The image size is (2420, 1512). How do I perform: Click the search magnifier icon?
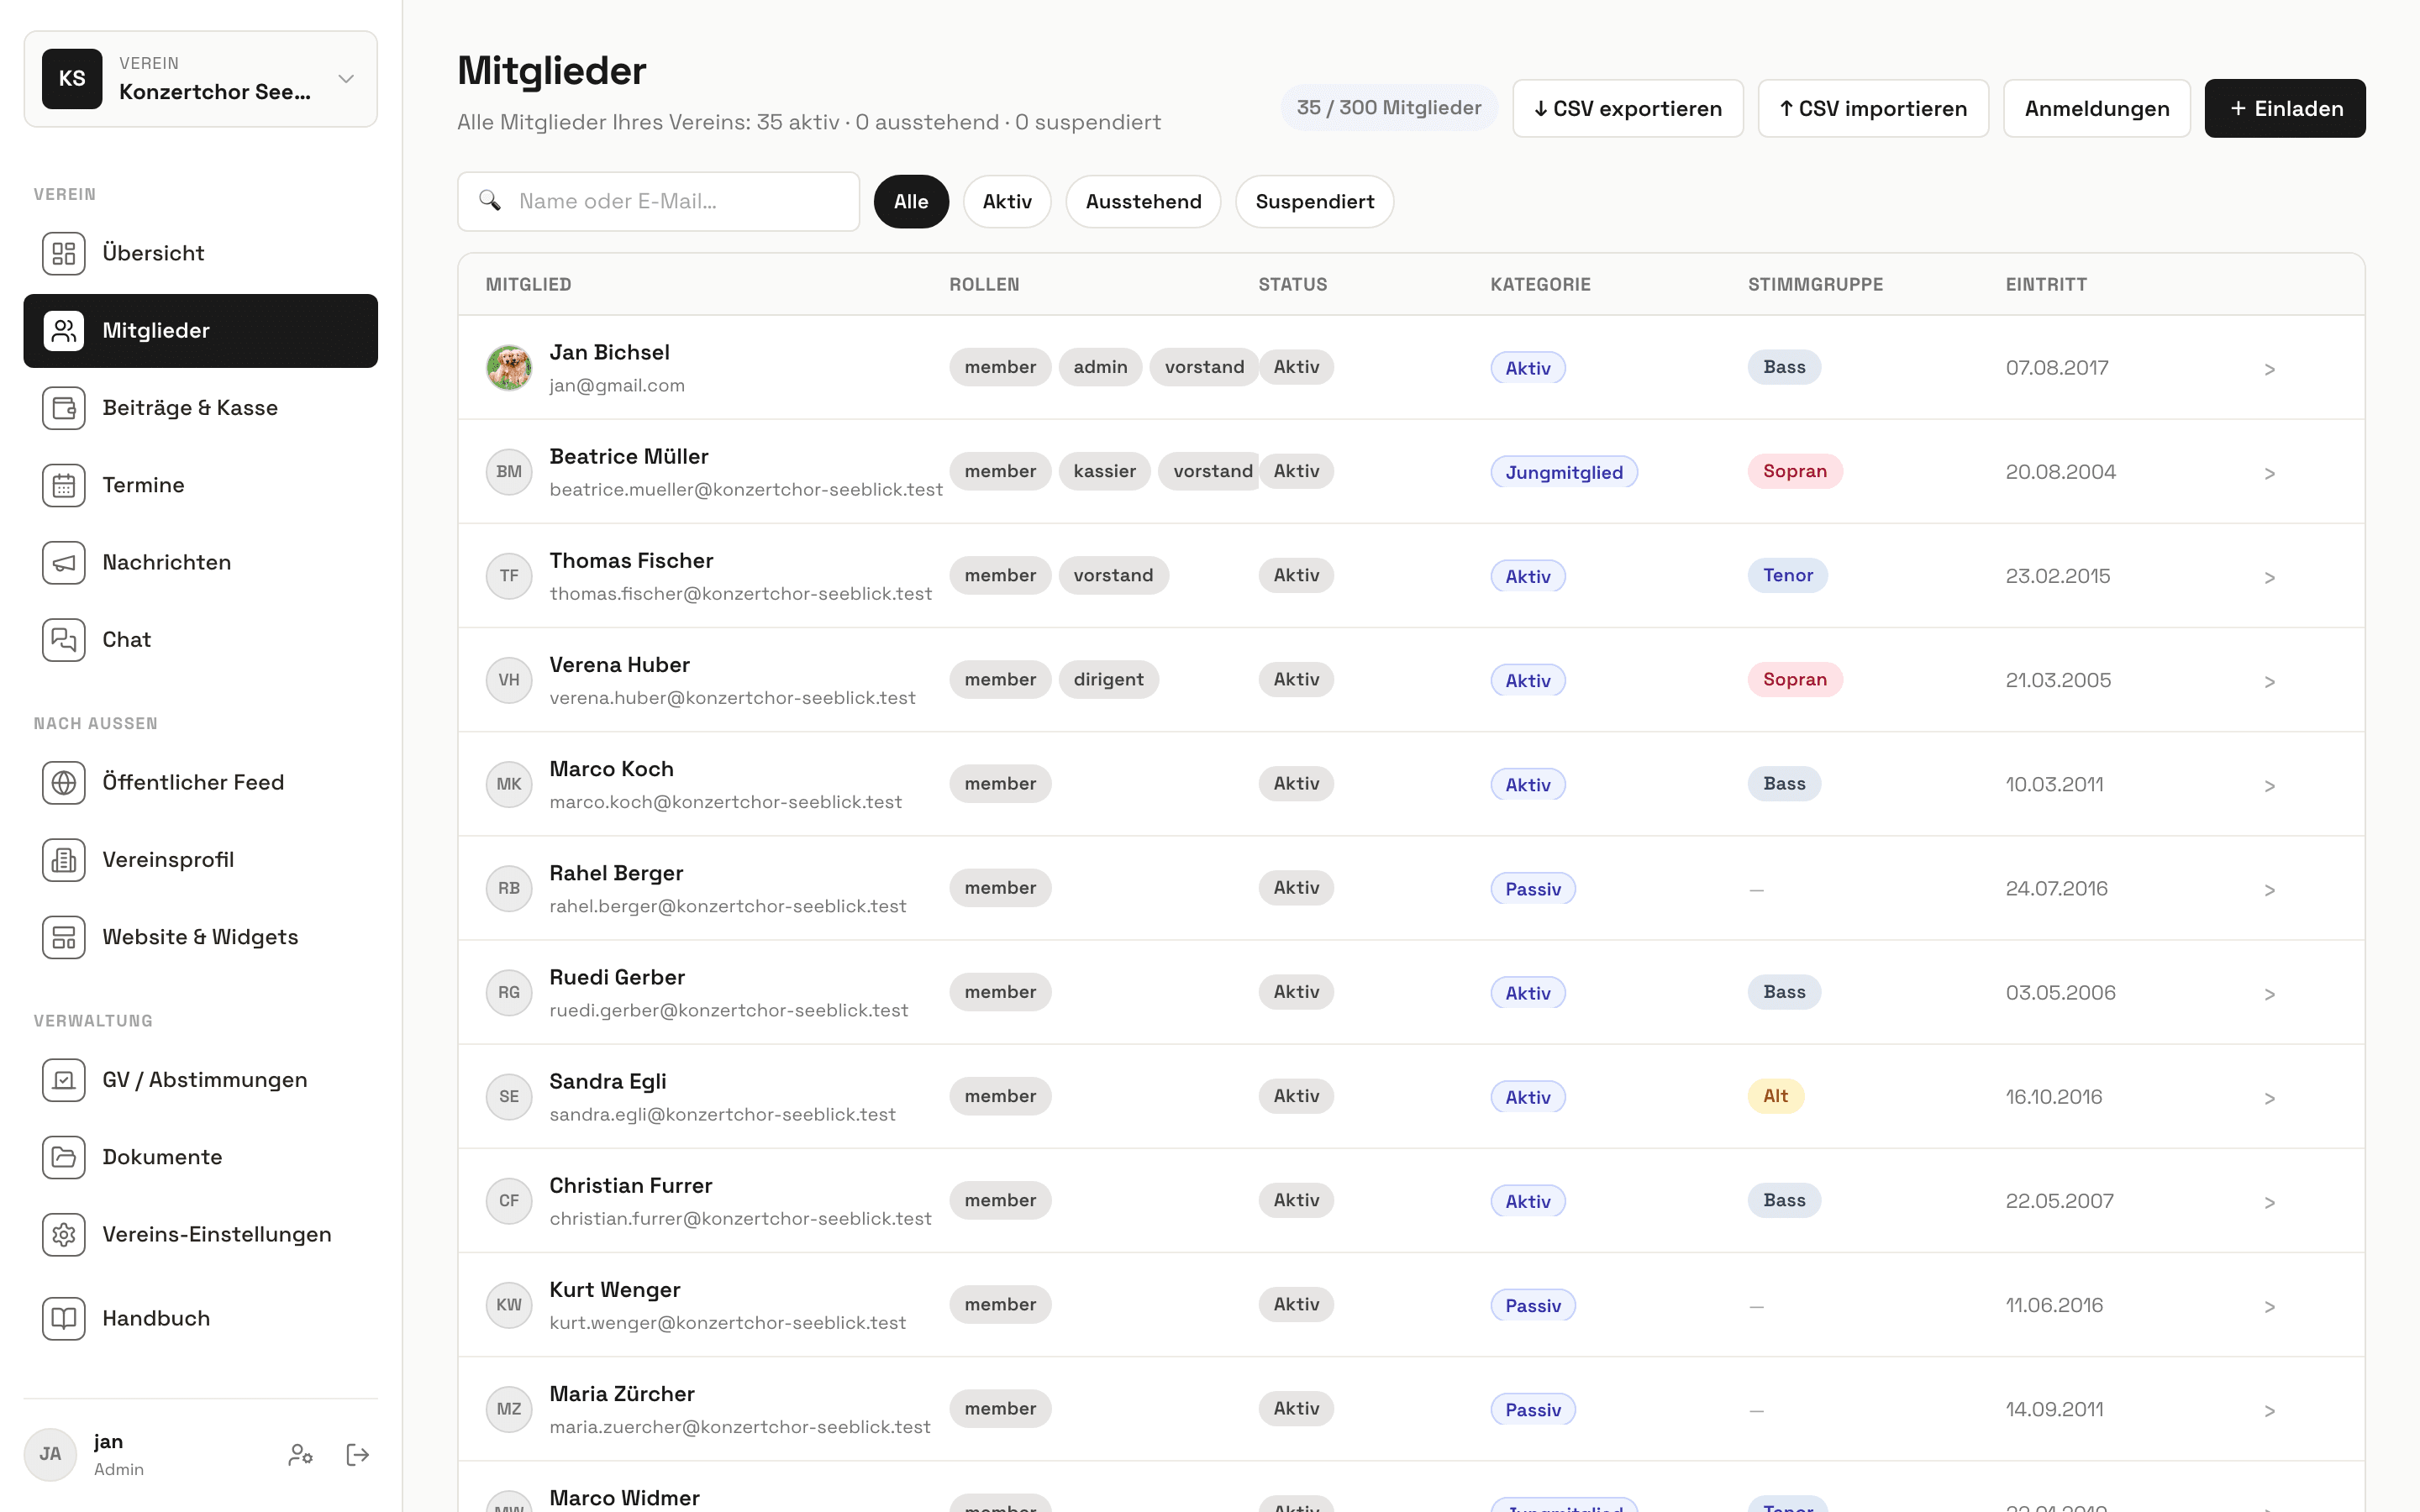[x=490, y=201]
